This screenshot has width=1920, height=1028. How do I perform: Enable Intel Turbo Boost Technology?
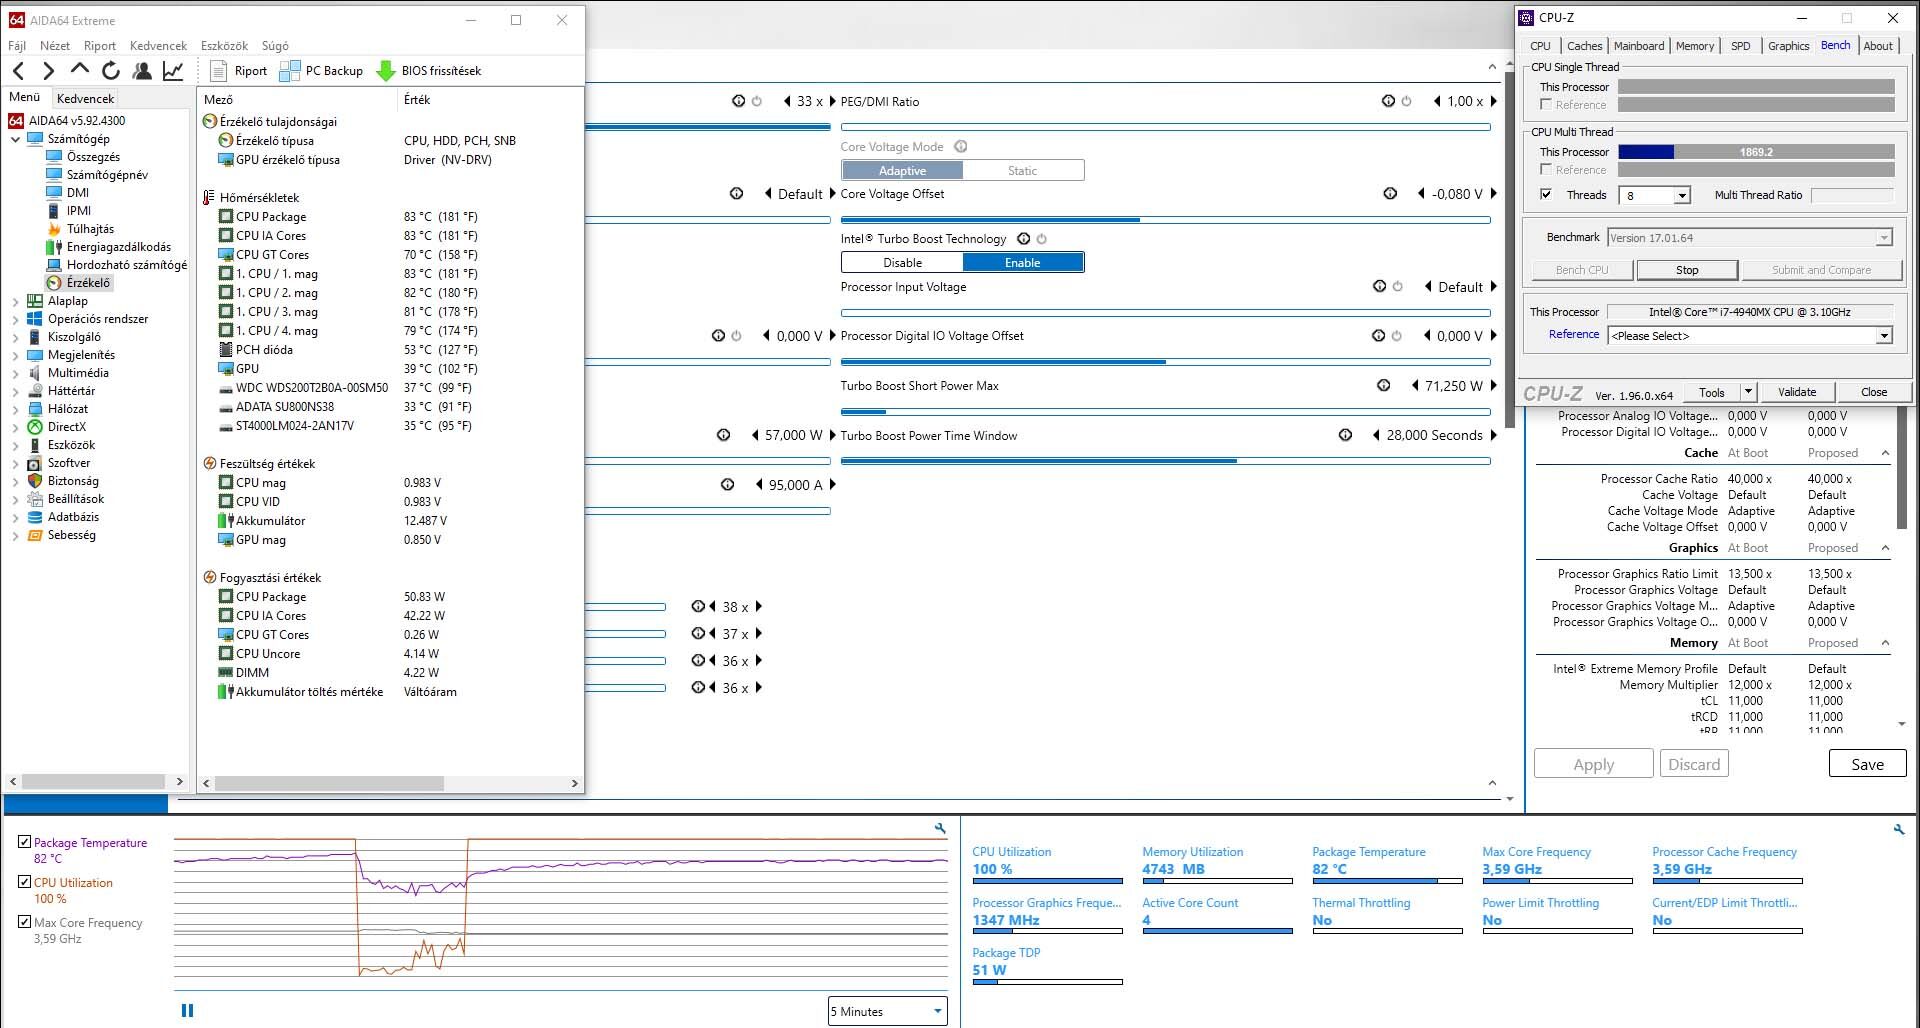pyautogui.click(x=1023, y=263)
